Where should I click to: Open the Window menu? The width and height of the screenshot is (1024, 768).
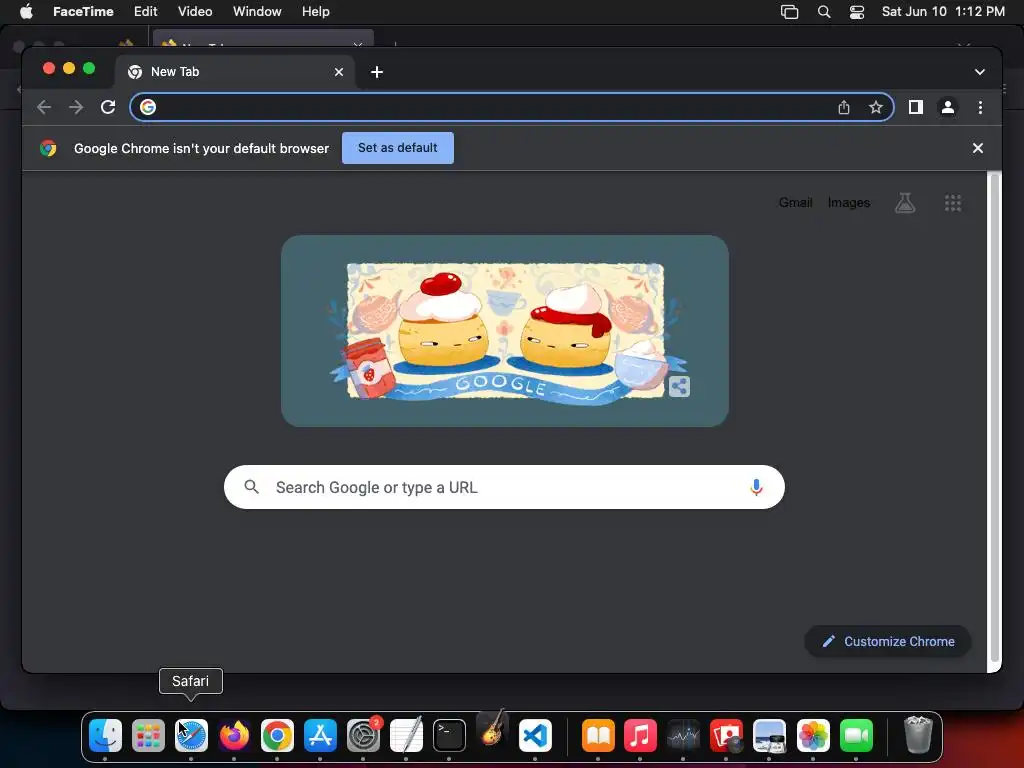point(257,12)
